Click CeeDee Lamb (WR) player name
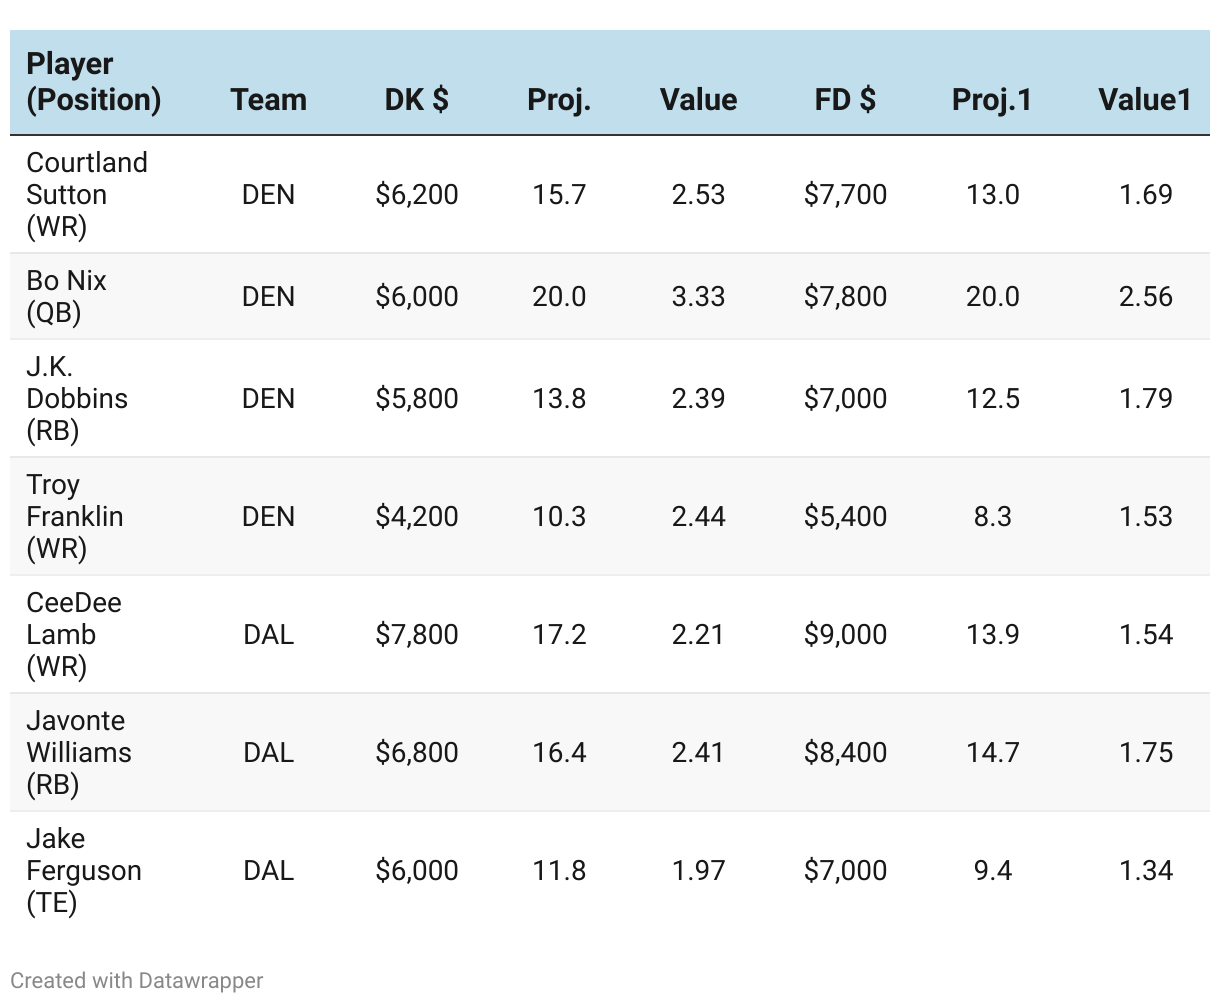 point(73,634)
